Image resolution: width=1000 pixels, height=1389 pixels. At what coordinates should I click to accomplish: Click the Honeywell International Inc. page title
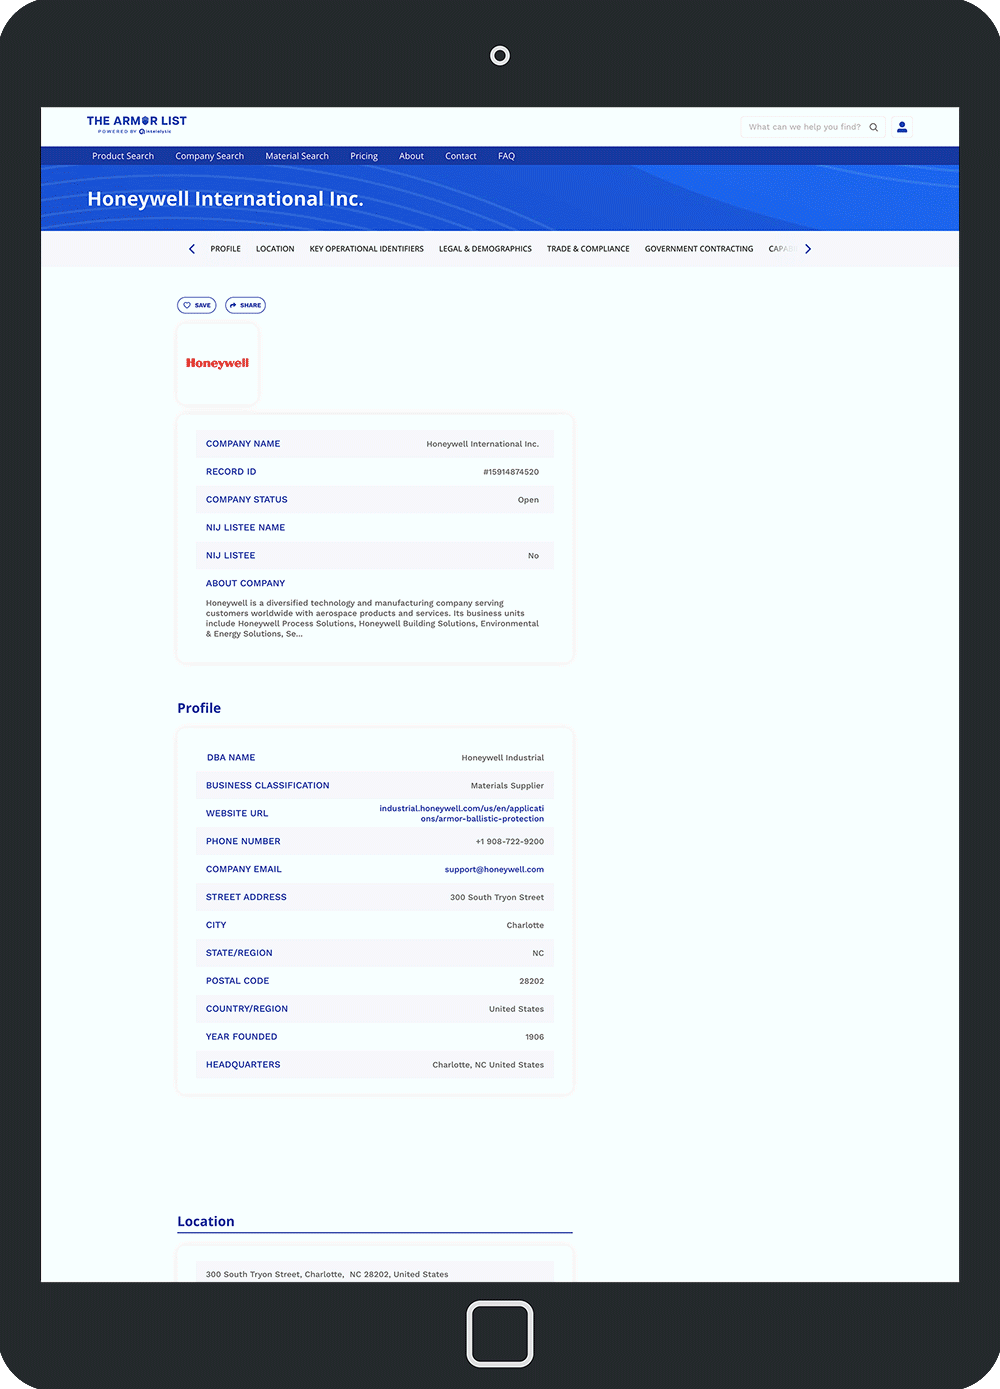[x=225, y=199]
